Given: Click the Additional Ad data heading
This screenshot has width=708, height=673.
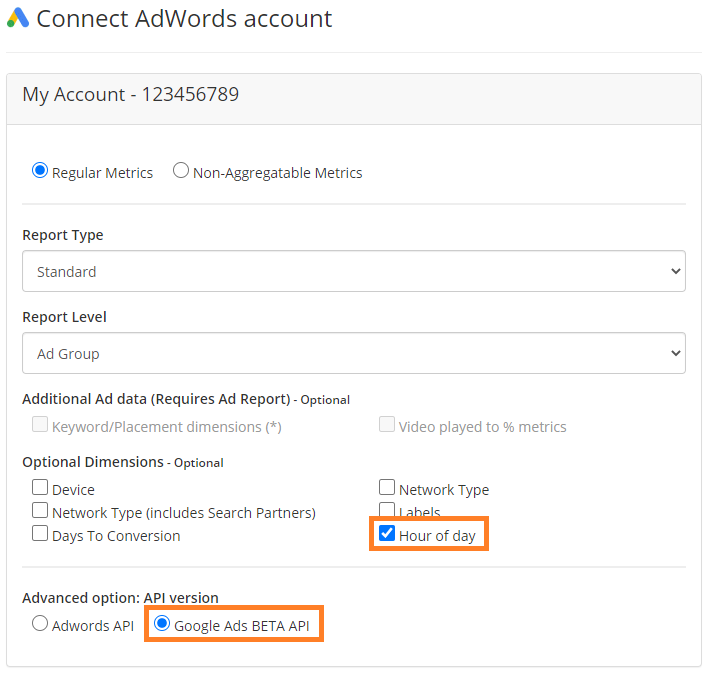Looking at the screenshot, I should pos(186,399).
